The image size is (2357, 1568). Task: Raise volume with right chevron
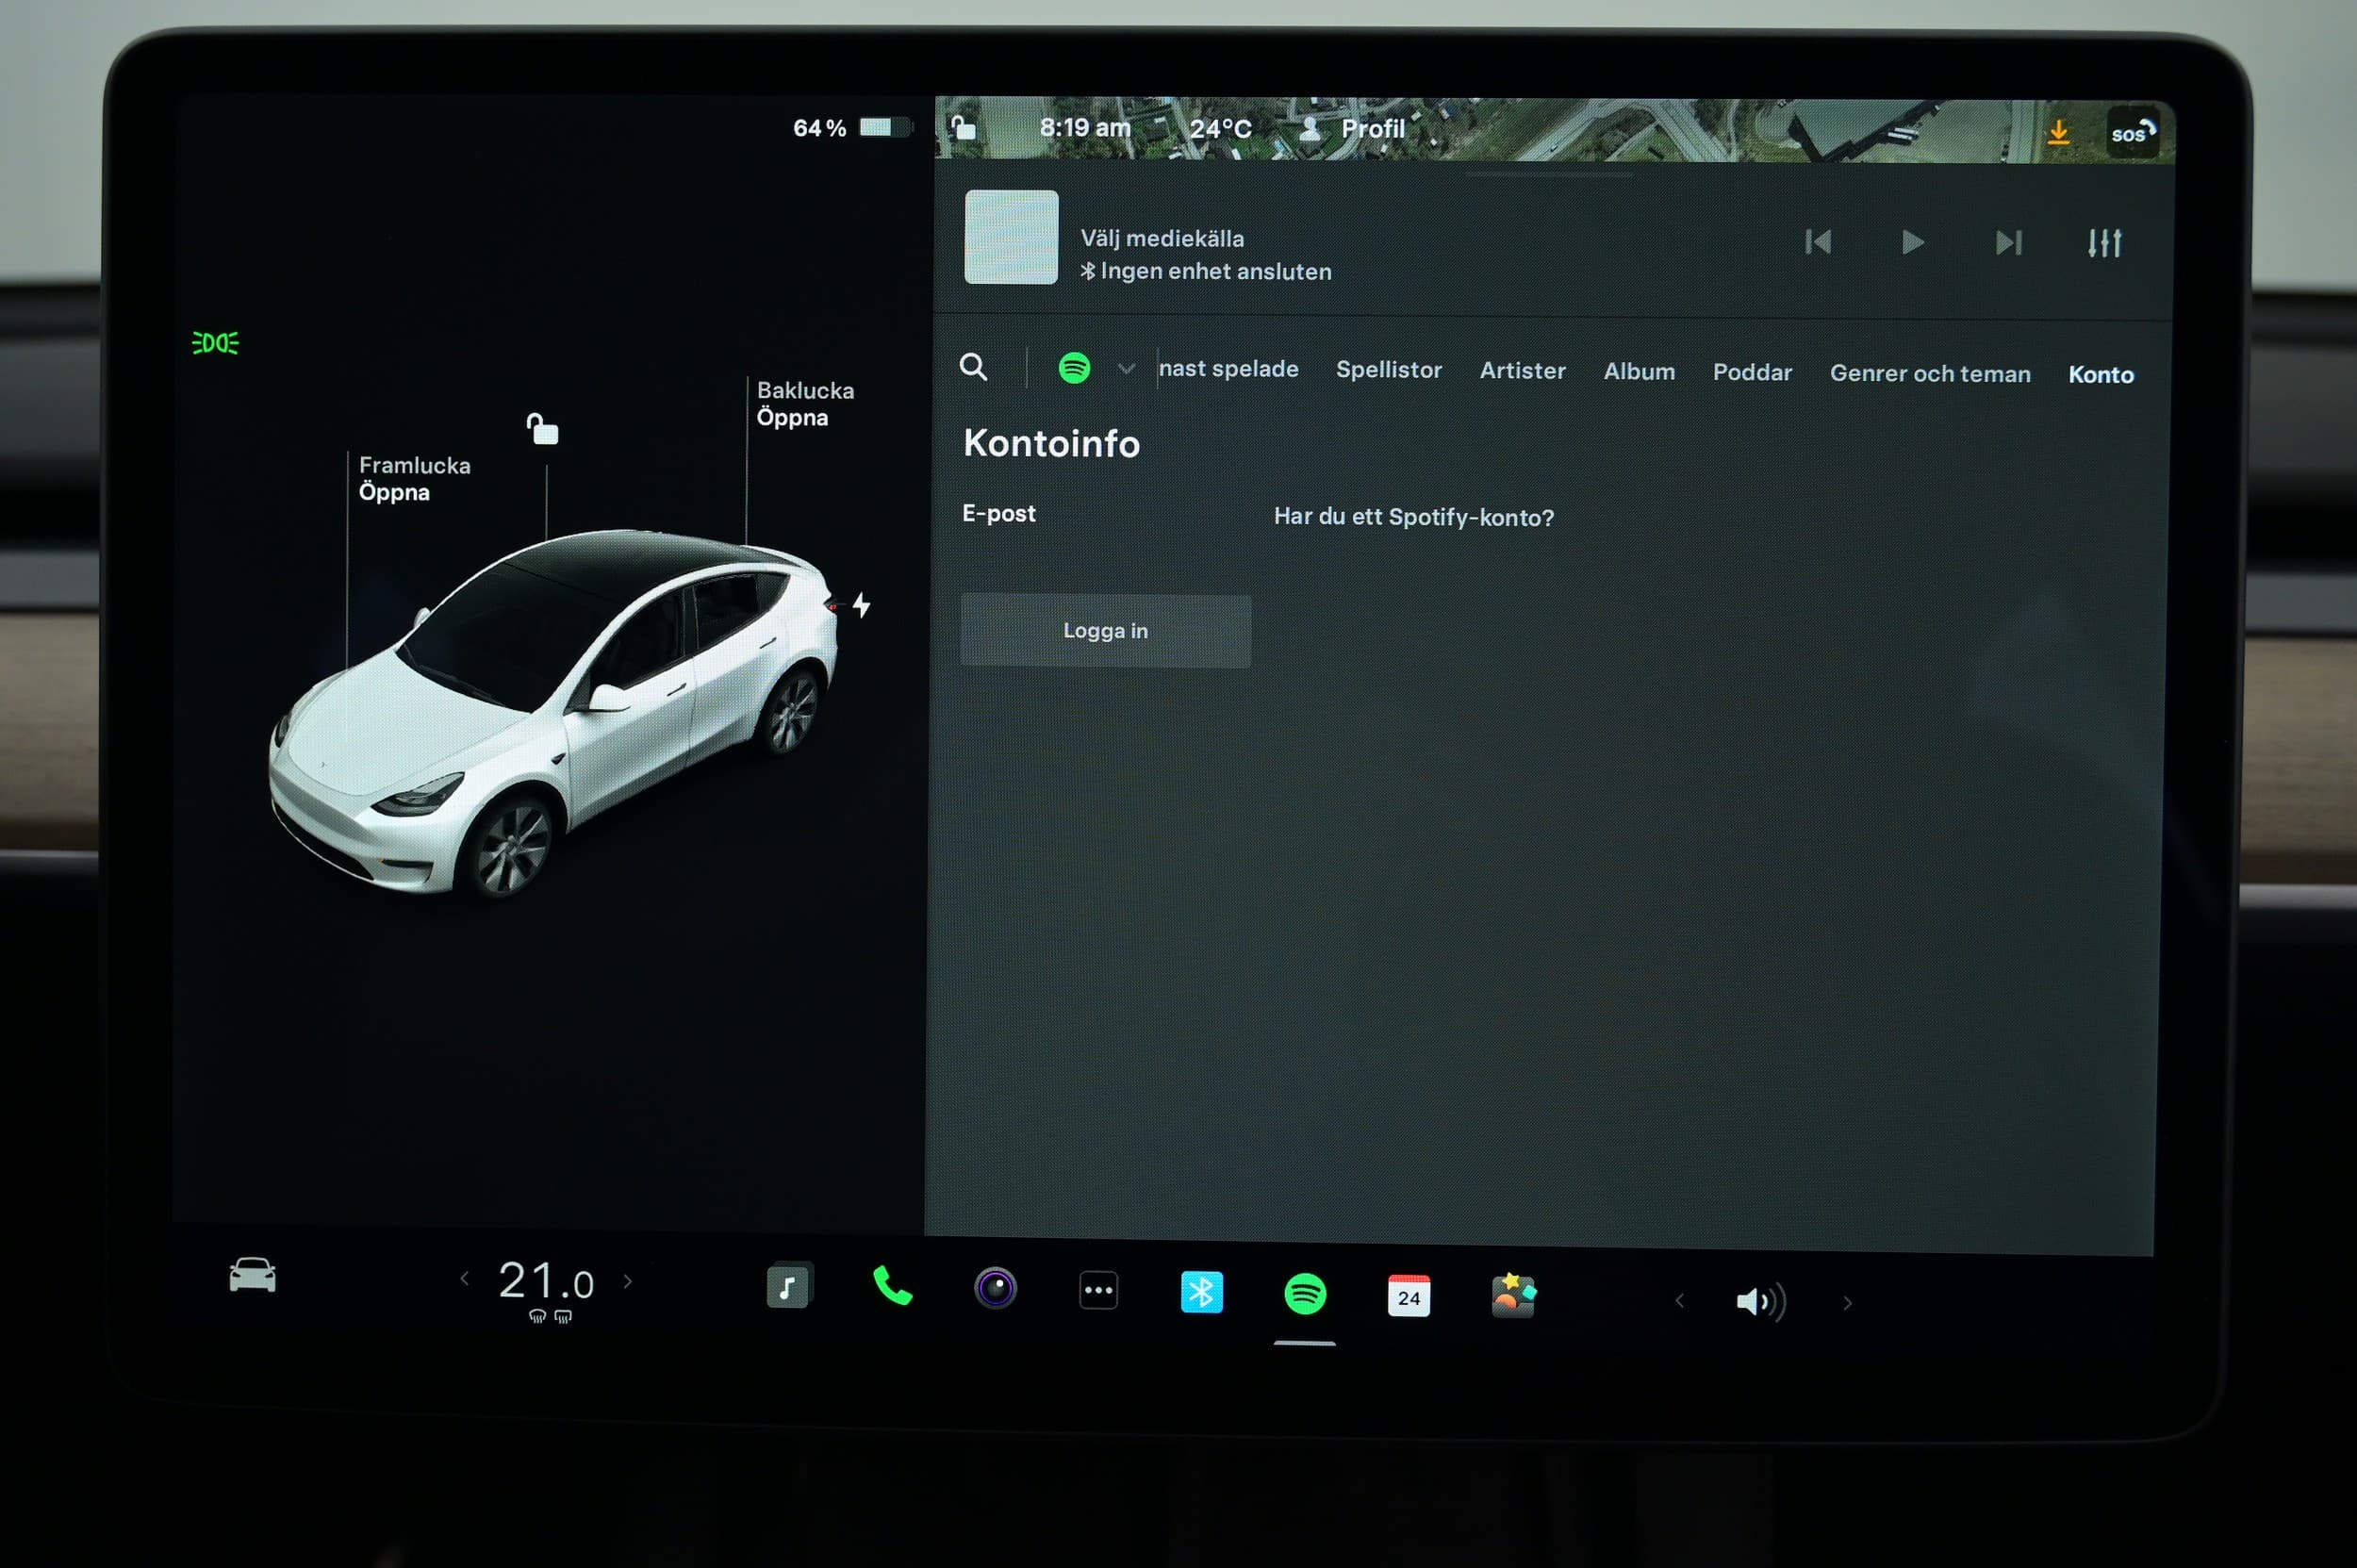click(1847, 1303)
